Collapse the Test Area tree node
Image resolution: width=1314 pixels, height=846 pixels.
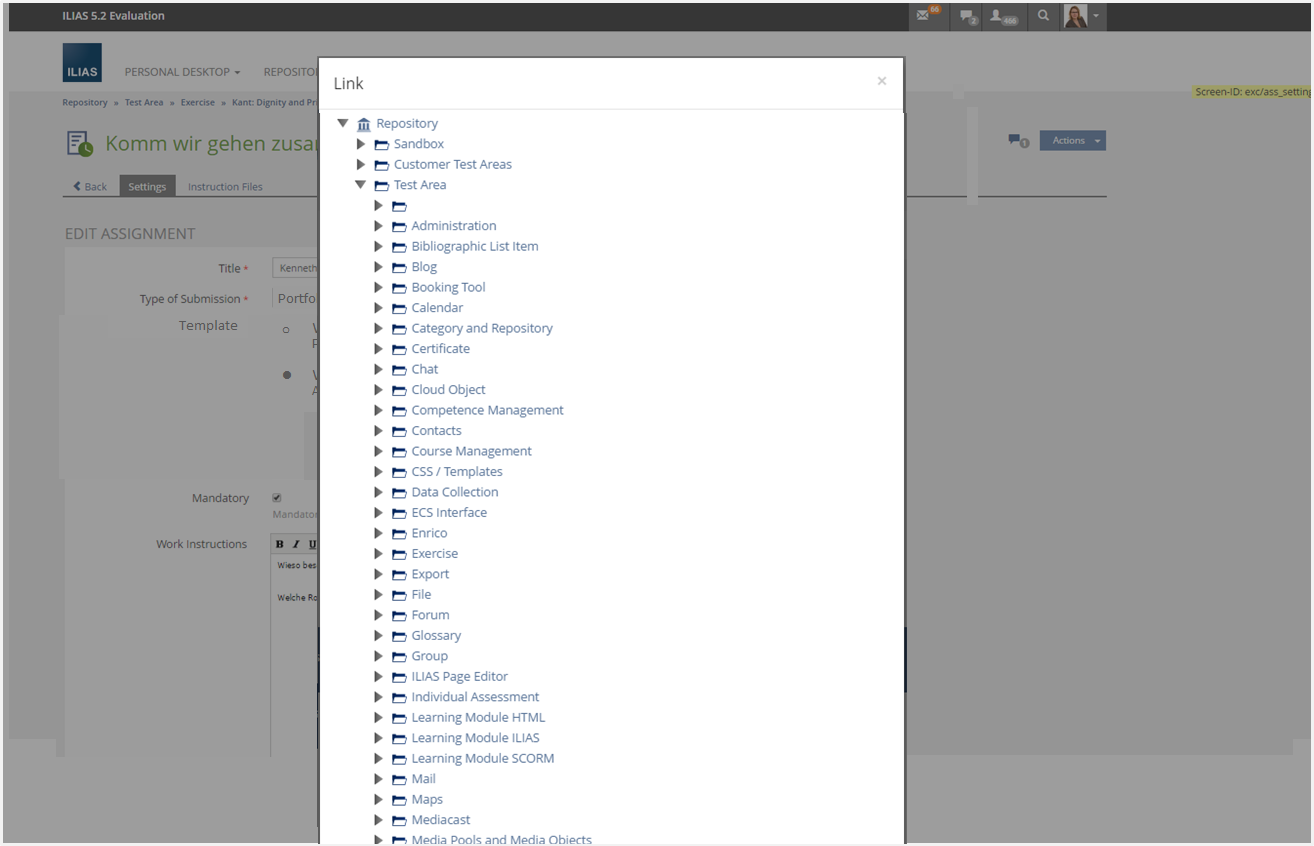(361, 185)
